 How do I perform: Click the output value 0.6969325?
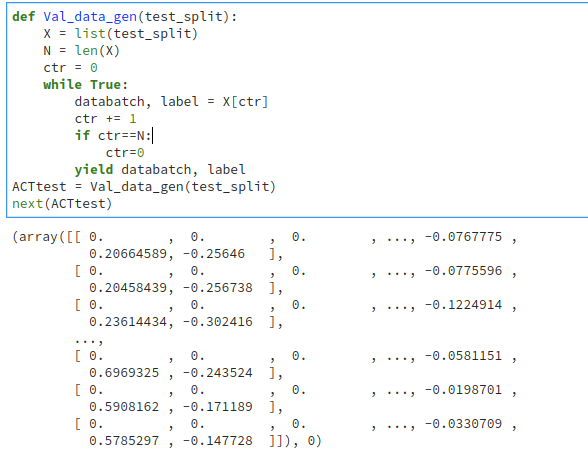(124, 372)
